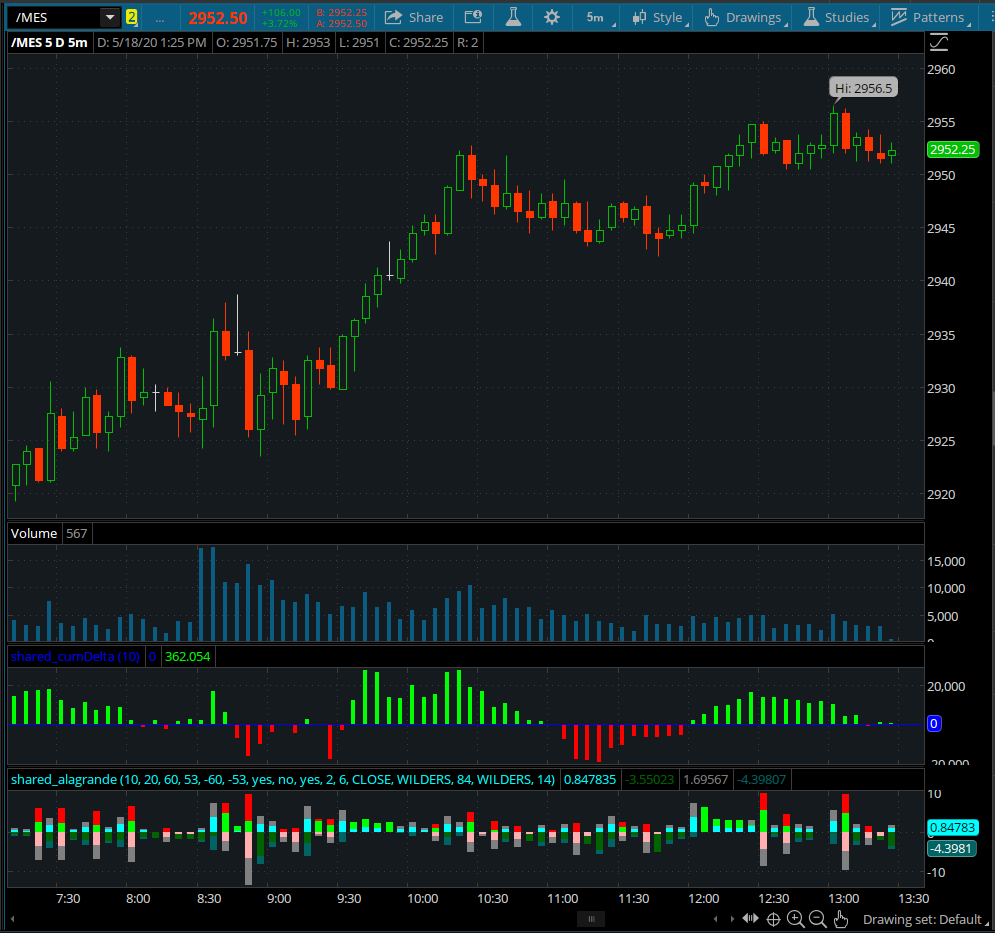Click the crosshair pan icon
The image size is (995, 933).
coord(774,919)
